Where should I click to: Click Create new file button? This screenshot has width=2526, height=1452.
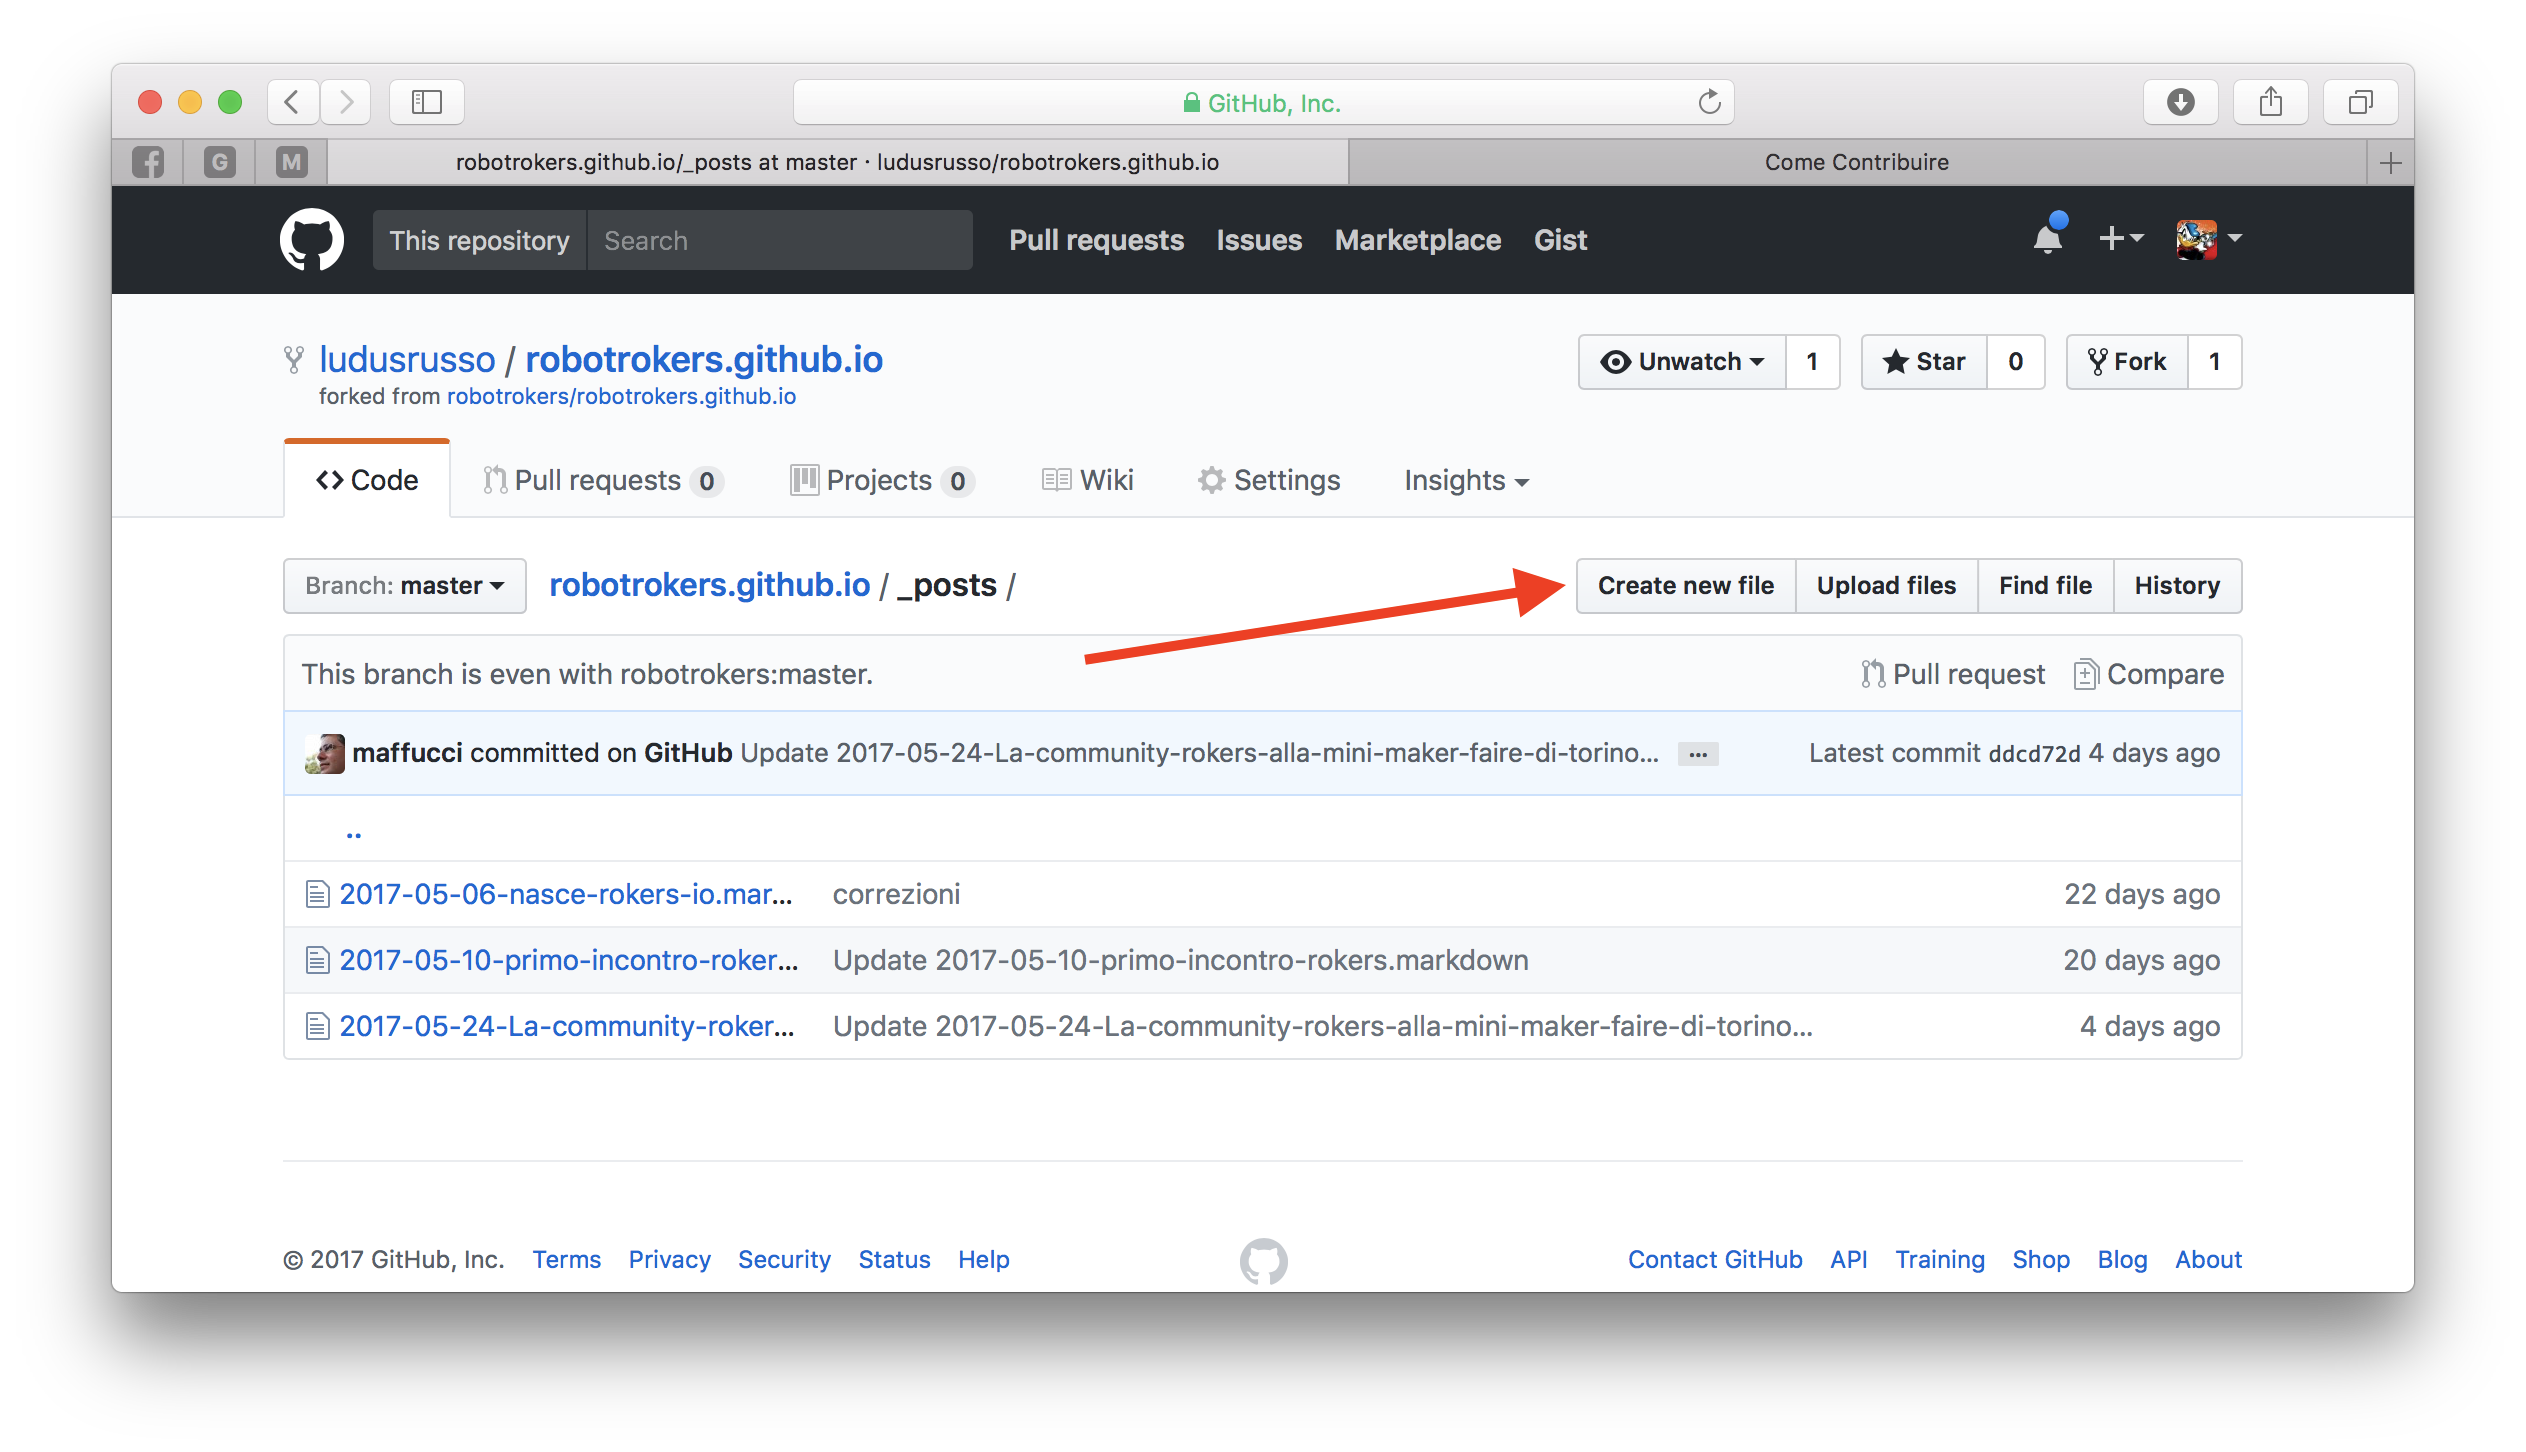[x=1685, y=586]
